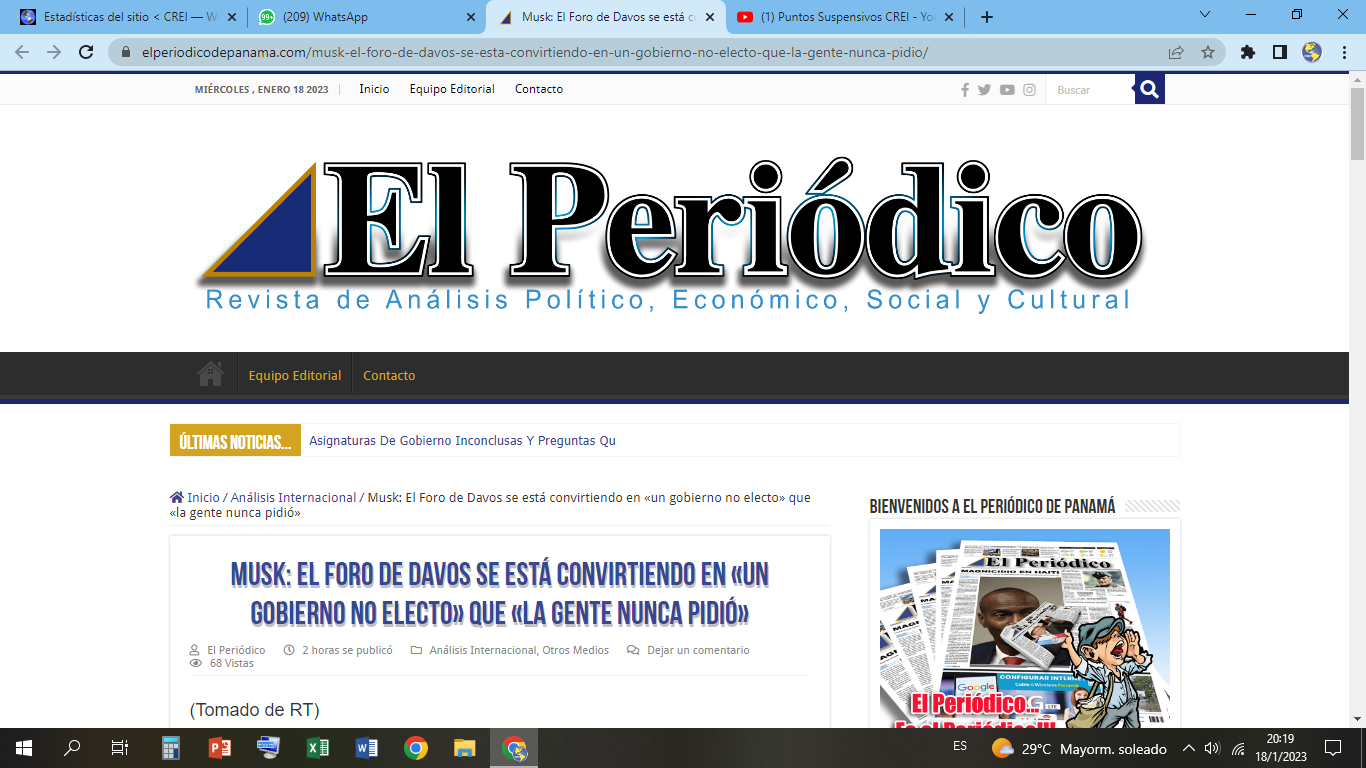This screenshot has width=1366, height=768.
Task: Open Word from the taskbar
Action: pyautogui.click(x=366, y=748)
